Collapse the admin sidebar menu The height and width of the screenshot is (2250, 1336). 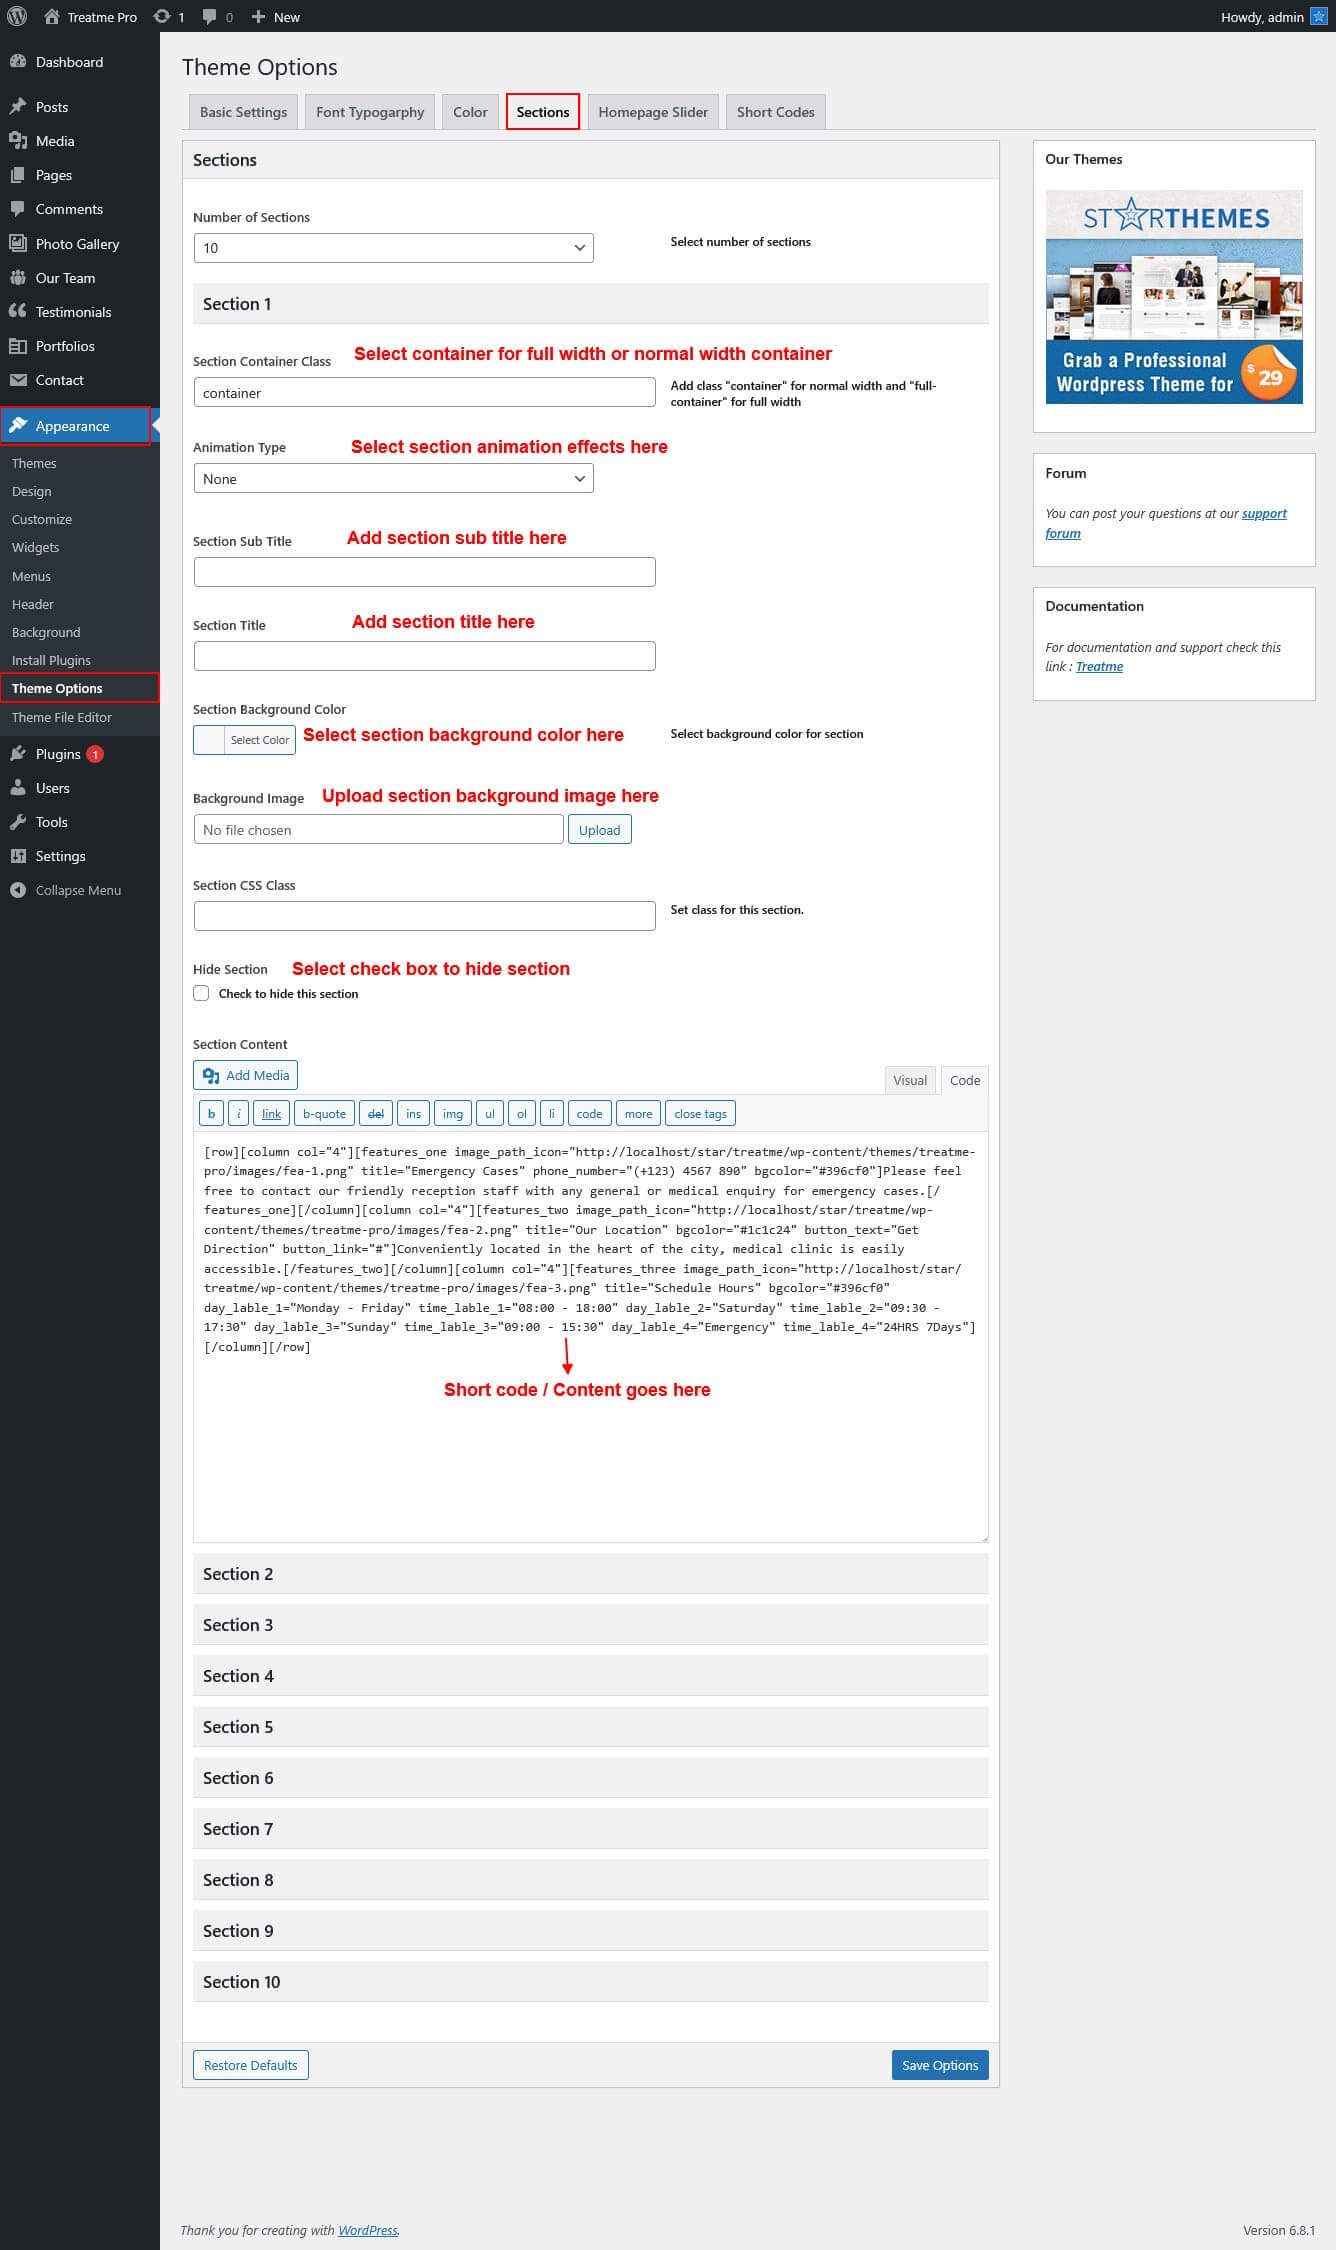click(78, 890)
